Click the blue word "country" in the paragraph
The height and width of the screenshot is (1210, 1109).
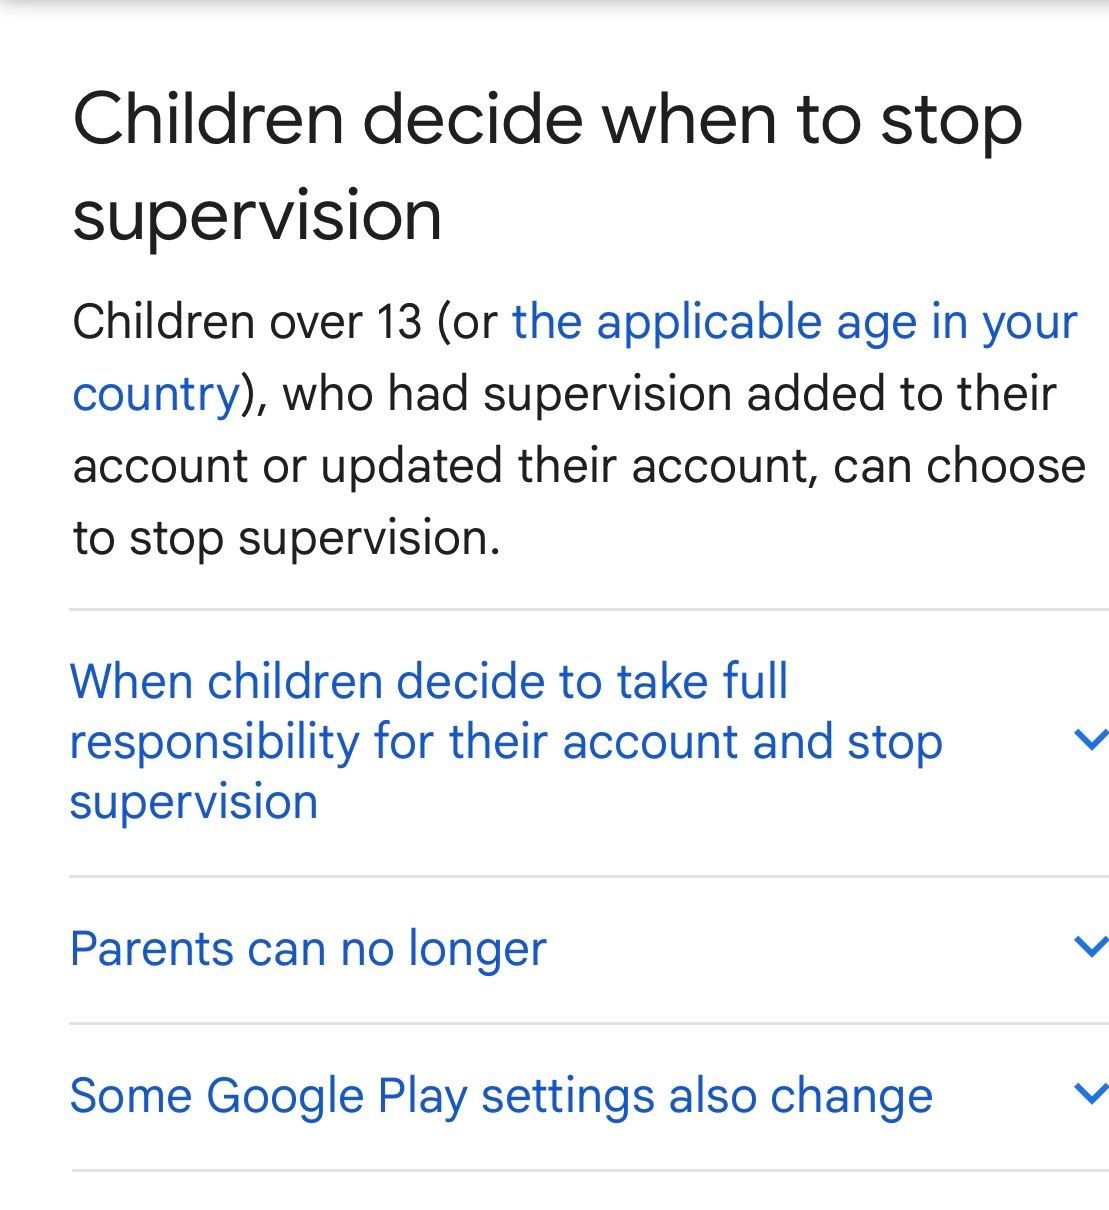(x=156, y=394)
